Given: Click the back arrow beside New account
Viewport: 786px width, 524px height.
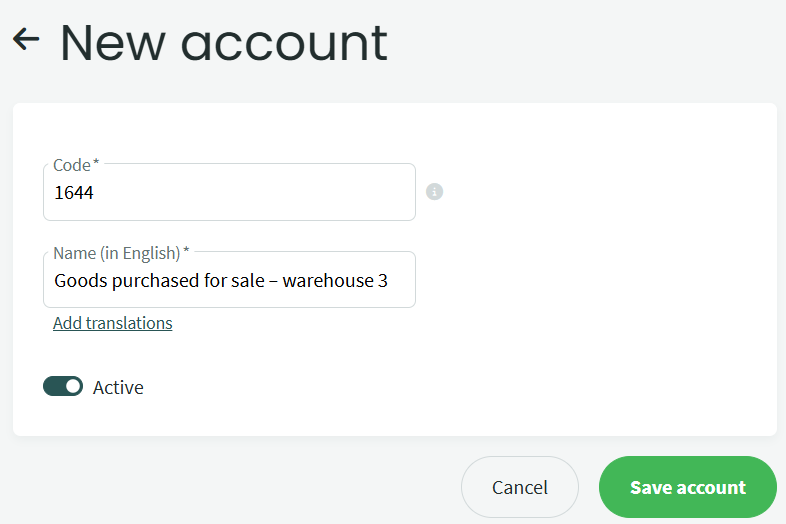Looking at the screenshot, I should 26,40.
